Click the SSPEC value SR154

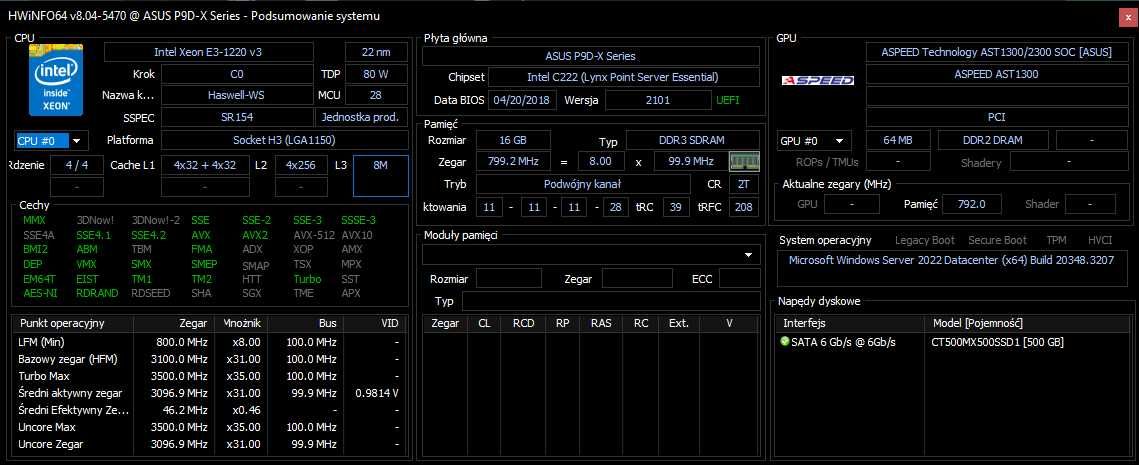click(236, 117)
